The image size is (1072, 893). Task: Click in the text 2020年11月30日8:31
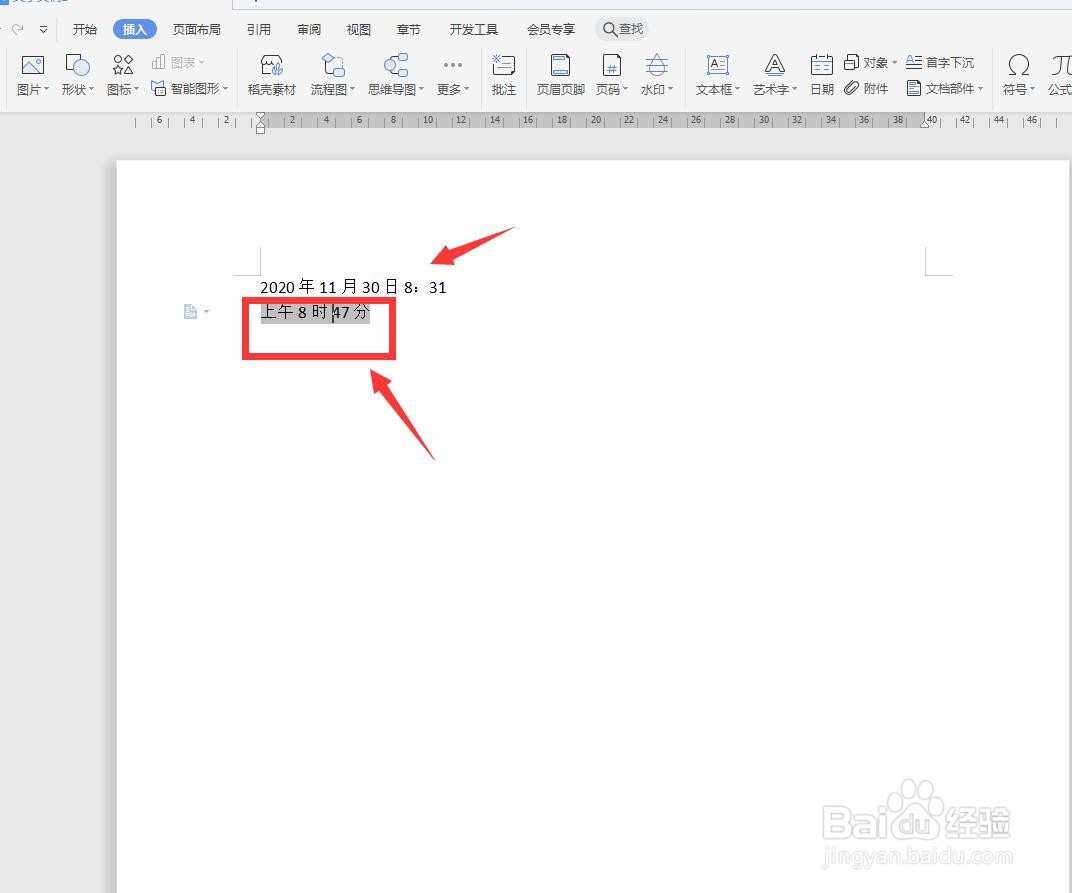353,287
